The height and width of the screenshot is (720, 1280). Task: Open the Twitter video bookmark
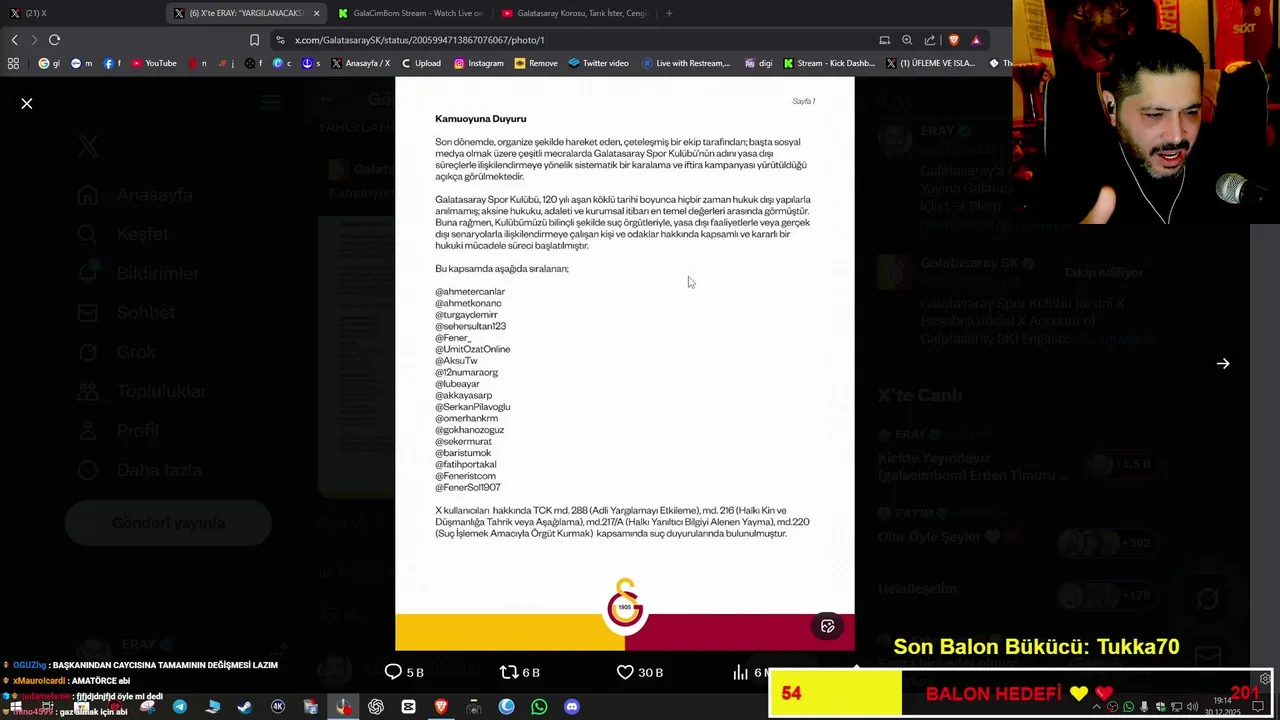click(598, 63)
